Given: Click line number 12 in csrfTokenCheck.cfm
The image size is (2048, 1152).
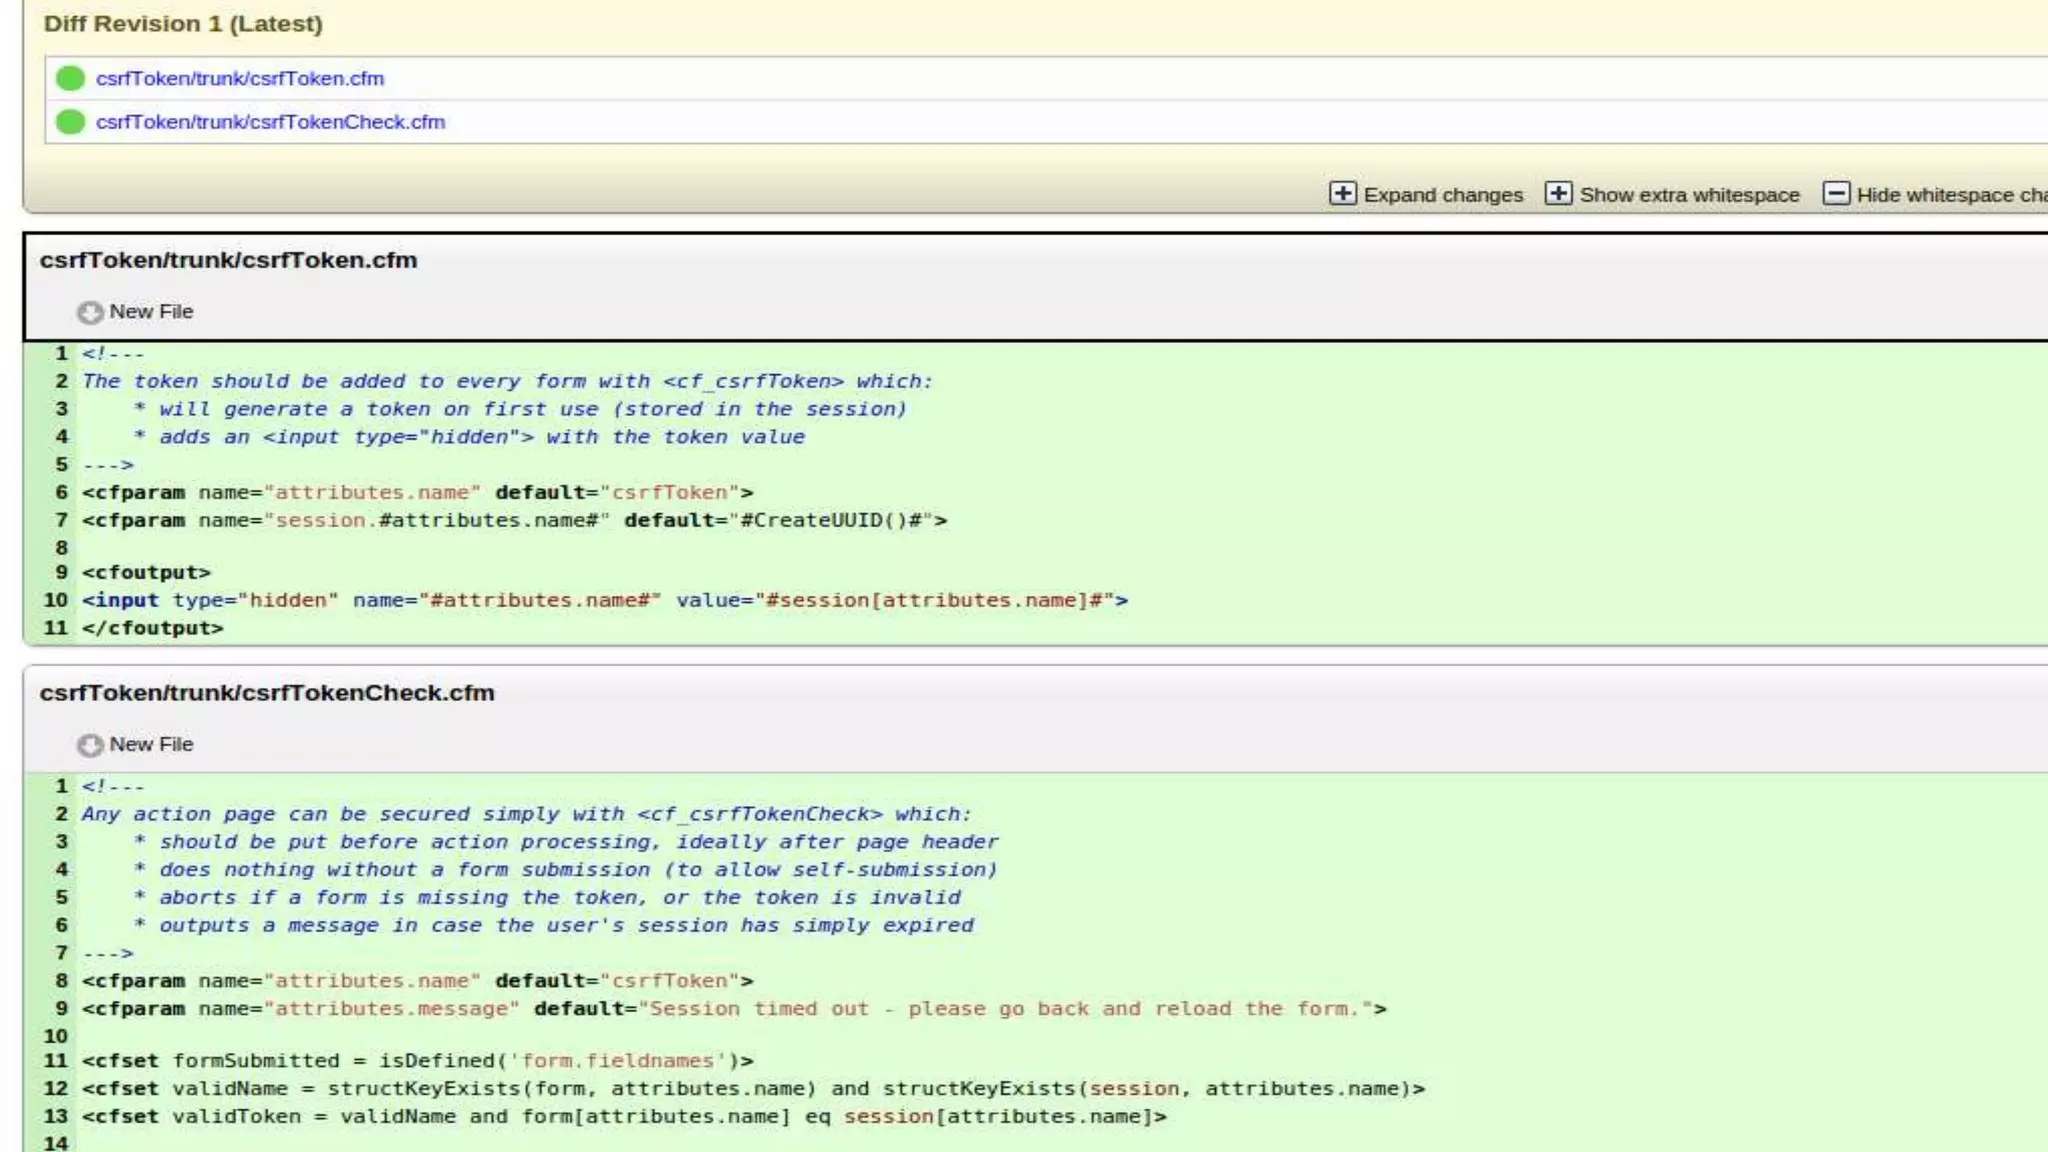Looking at the screenshot, I should click(55, 1088).
